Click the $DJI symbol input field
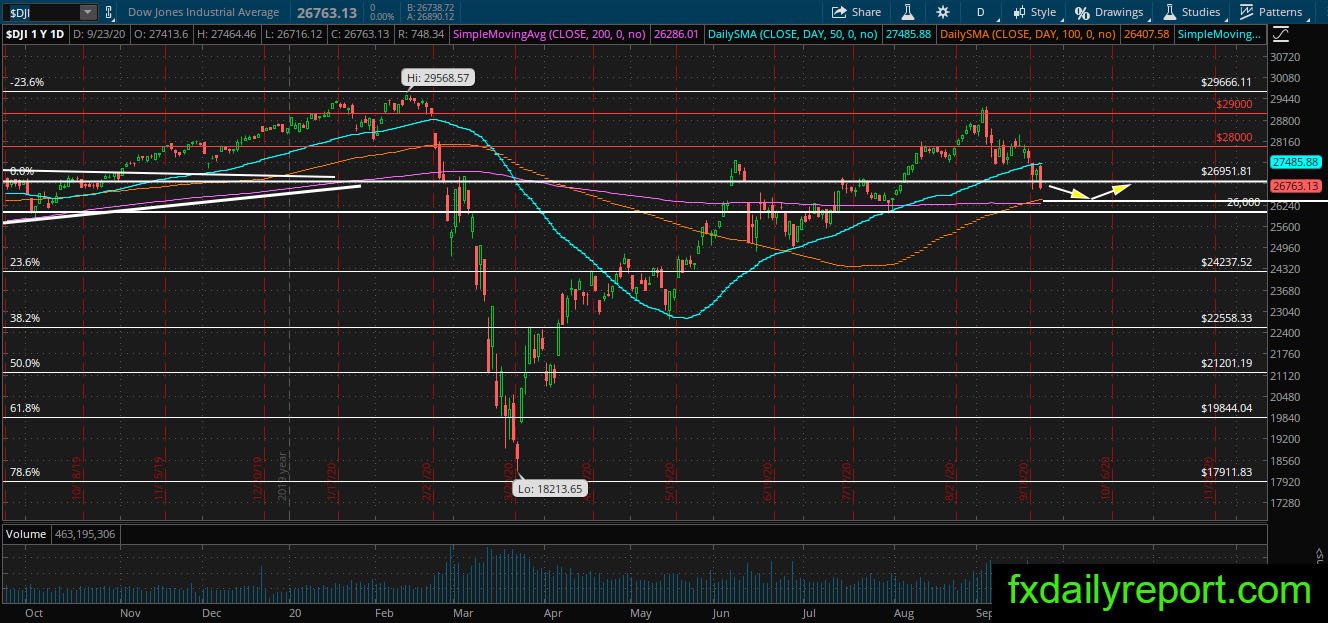This screenshot has height=623, width=1328. (40, 12)
